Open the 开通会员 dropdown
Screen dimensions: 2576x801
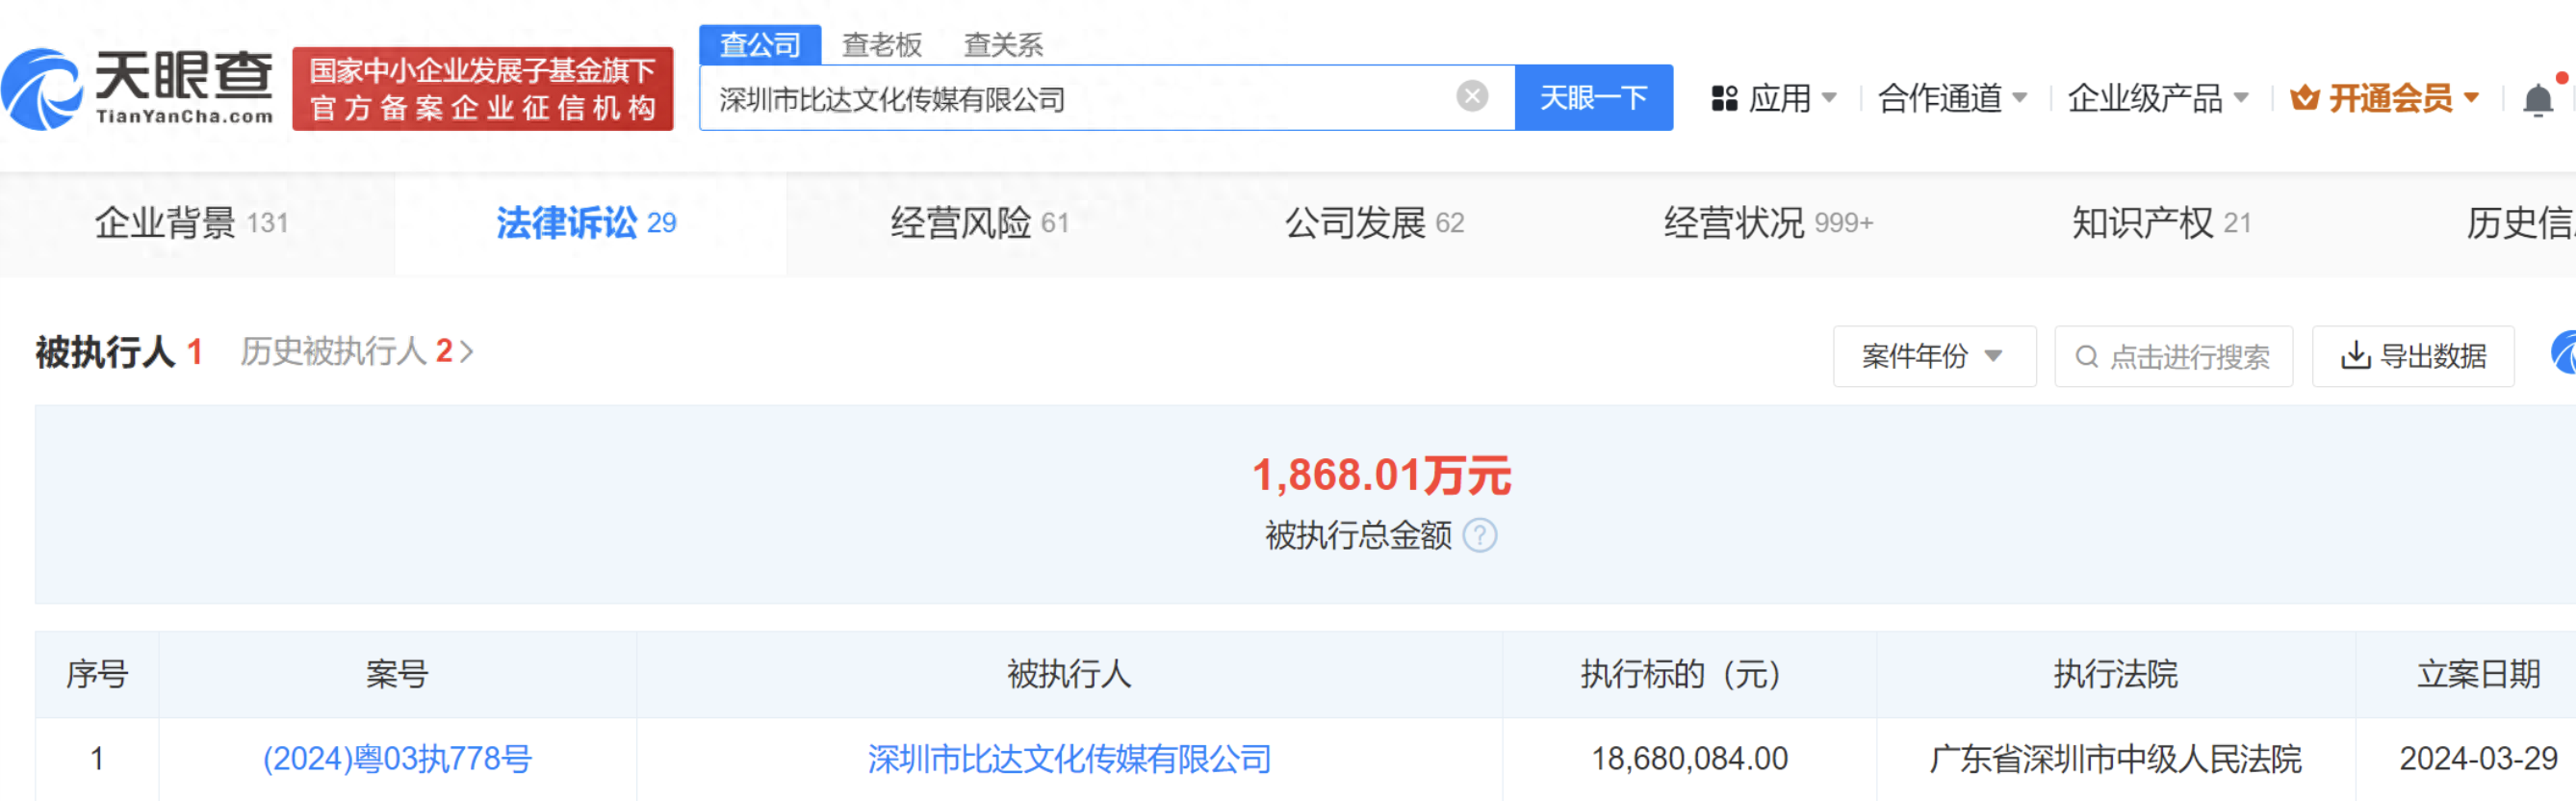pos(2384,98)
